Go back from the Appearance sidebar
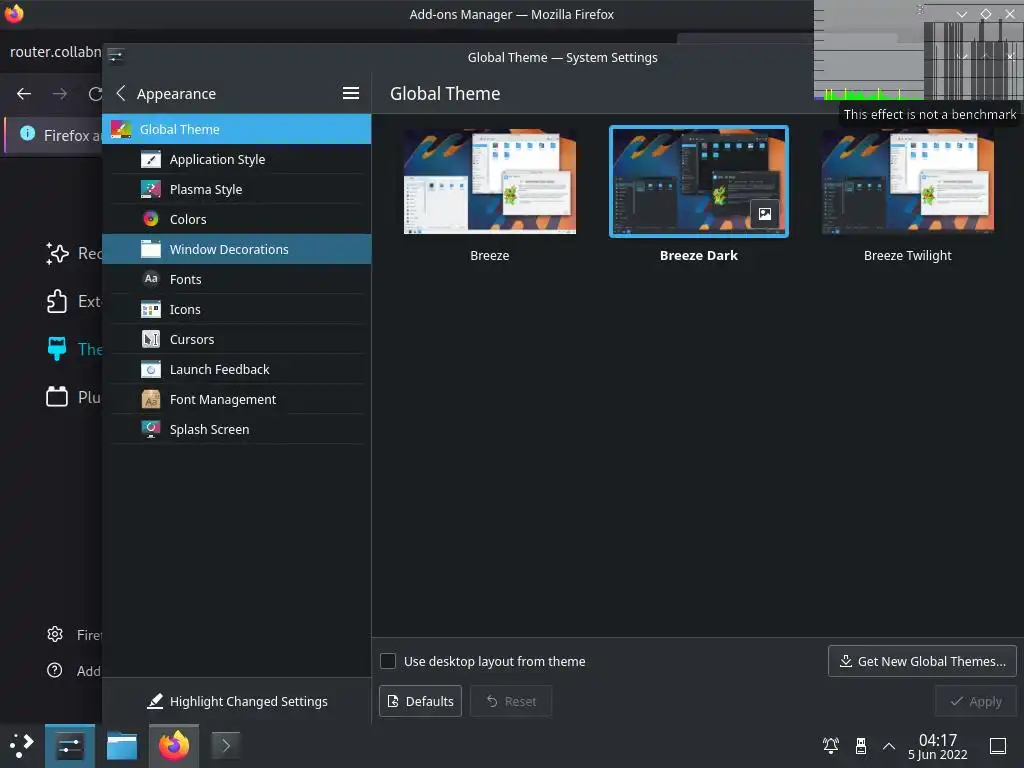Image resolution: width=1024 pixels, height=768 pixels. coord(121,93)
